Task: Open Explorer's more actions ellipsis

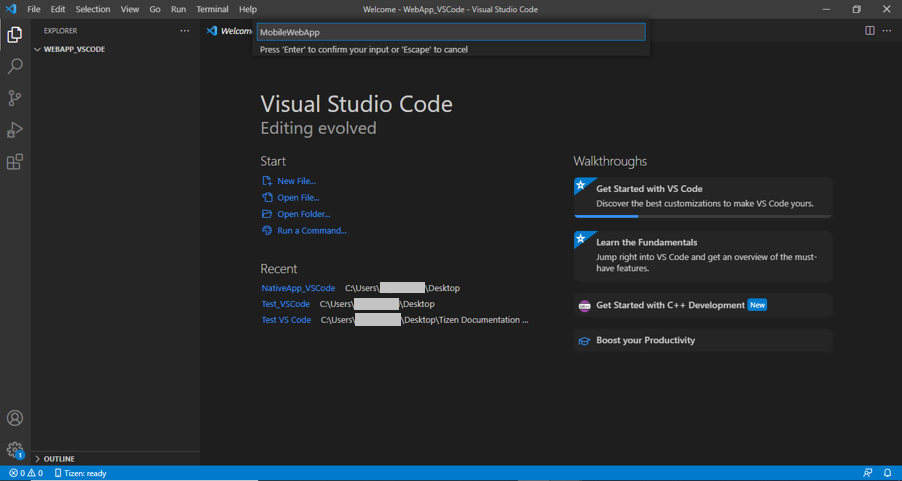Action: click(x=184, y=31)
